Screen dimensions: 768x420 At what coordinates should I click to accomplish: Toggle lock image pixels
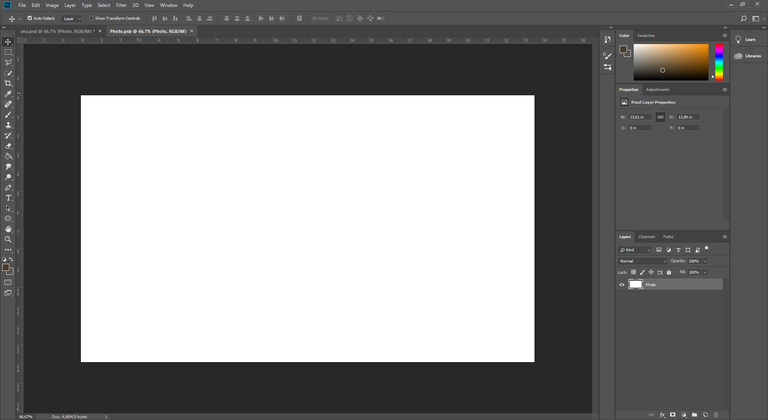pyautogui.click(x=642, y=272)
